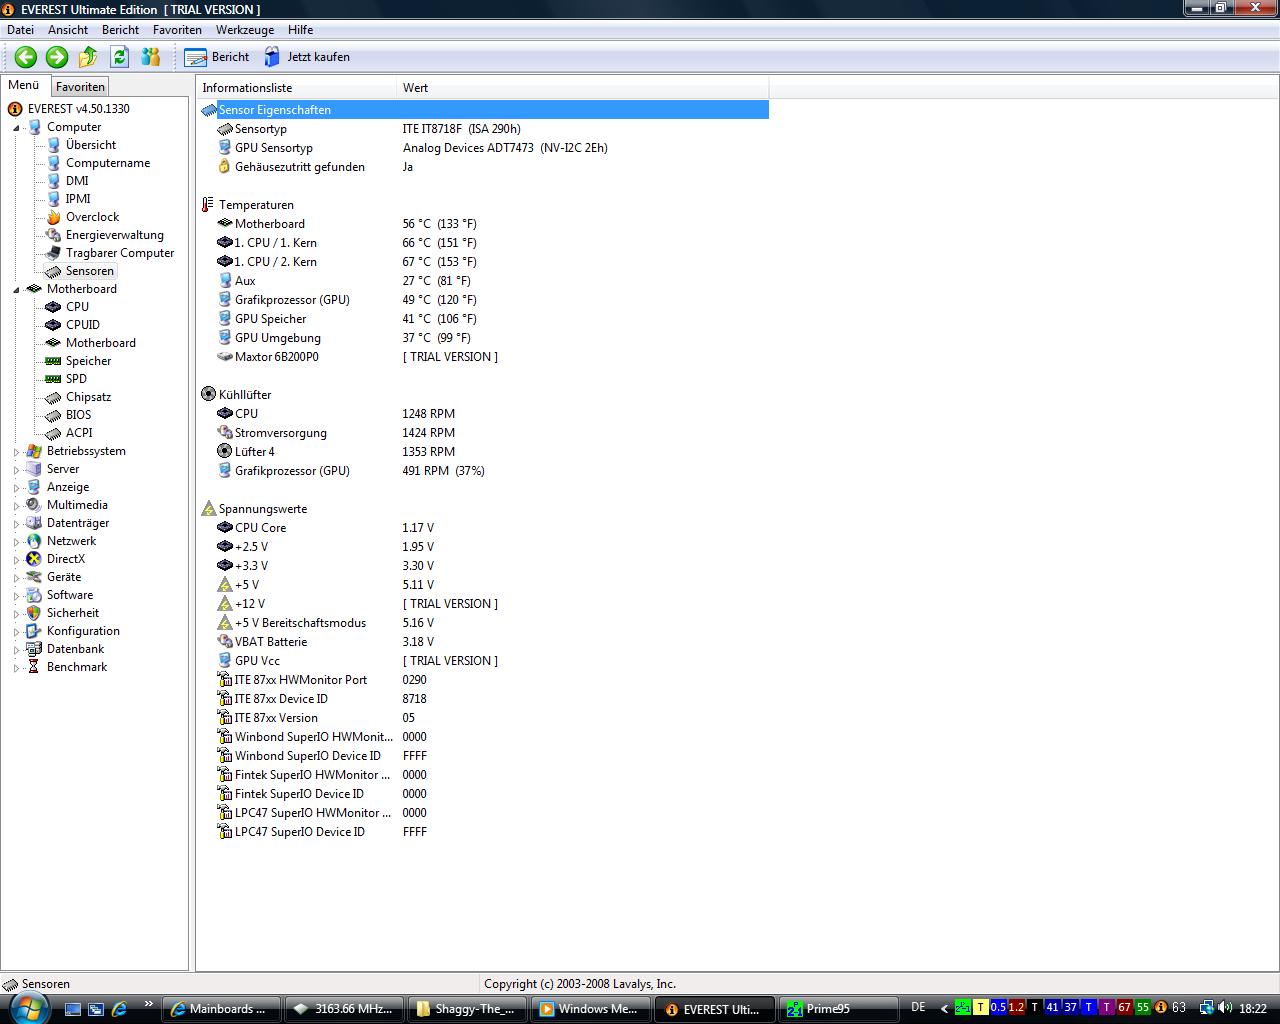
Task: Click the DMI tree item icon
Action: (x=53, y=181)
